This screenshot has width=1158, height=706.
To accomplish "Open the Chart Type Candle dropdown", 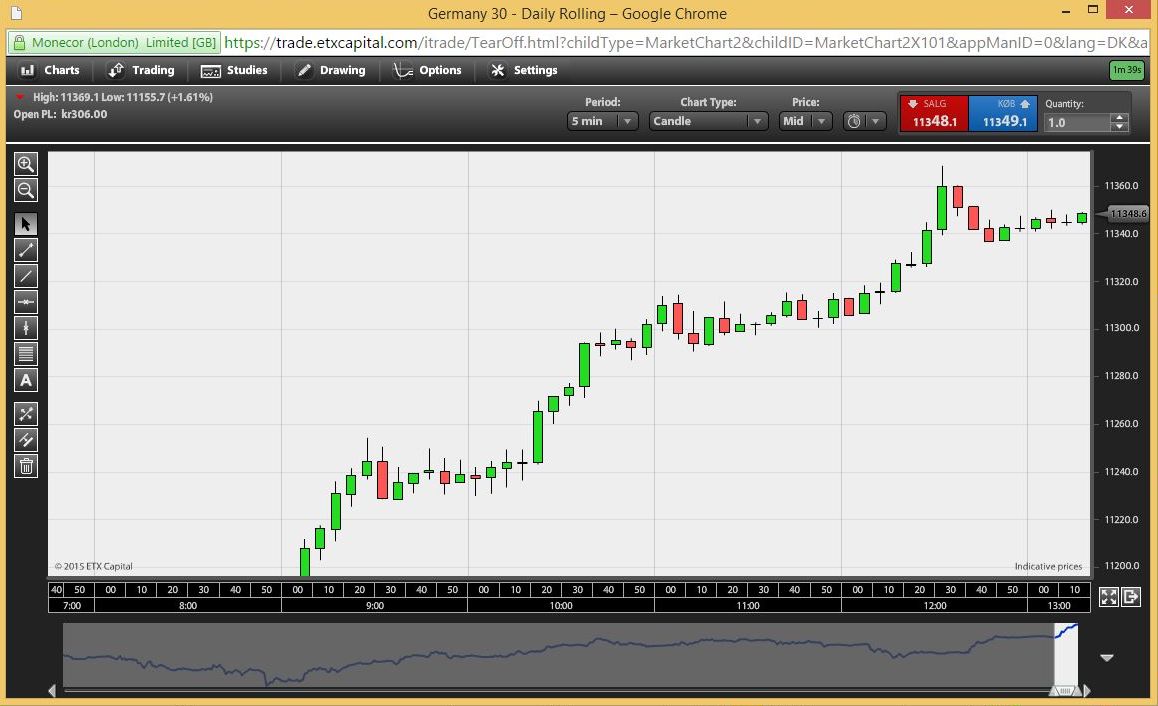I will tap(708, 121).
